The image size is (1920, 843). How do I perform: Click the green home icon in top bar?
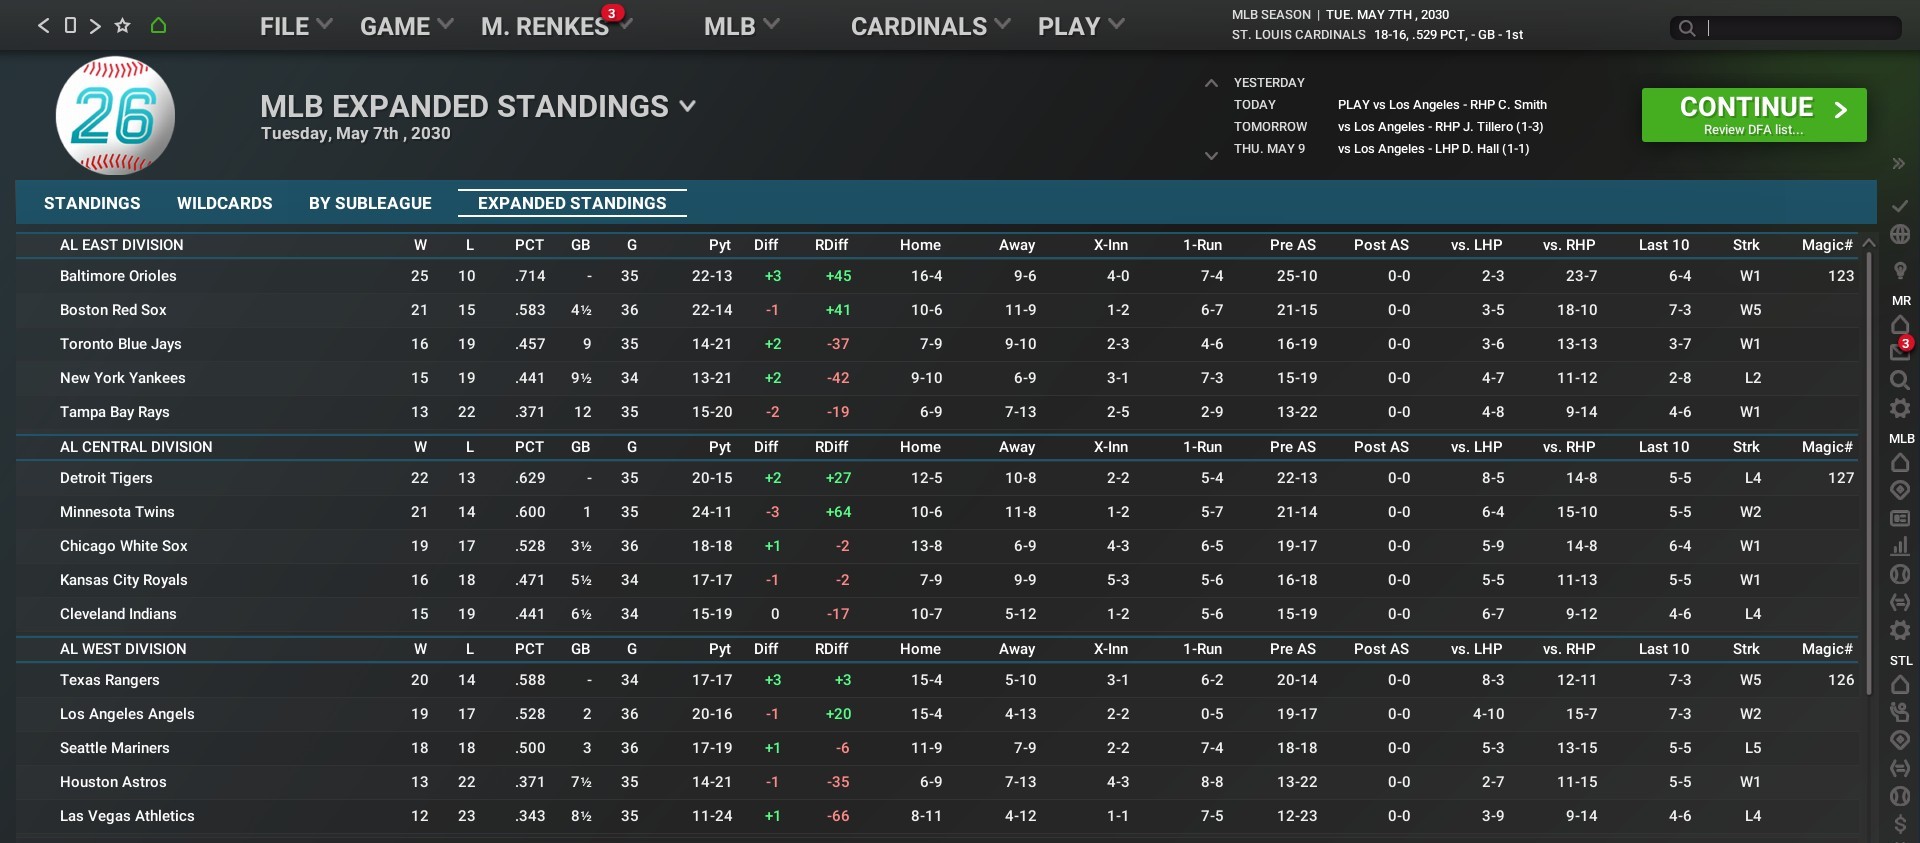point(158,26)
